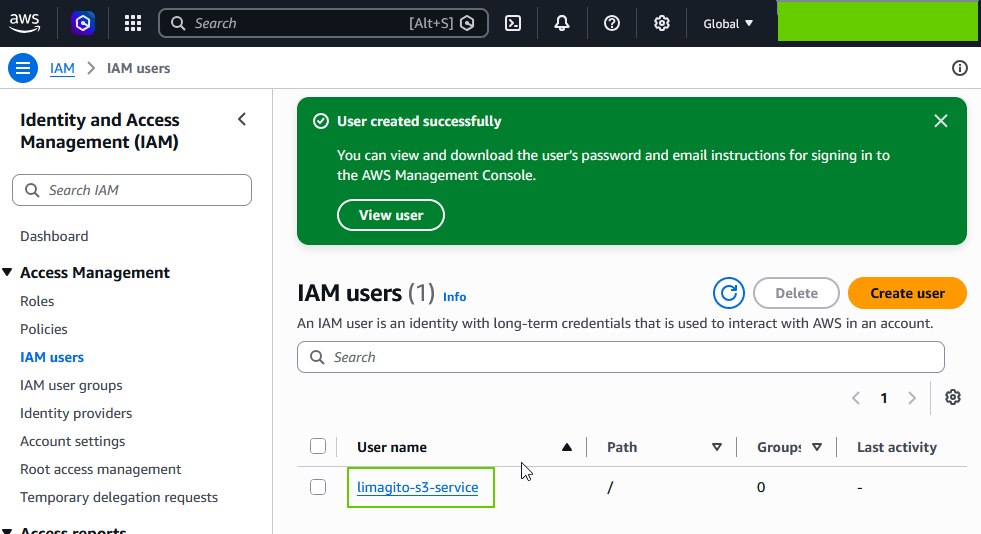The image size is (981, 534).
Task: Go to next page of users
Action: [912, 398]
